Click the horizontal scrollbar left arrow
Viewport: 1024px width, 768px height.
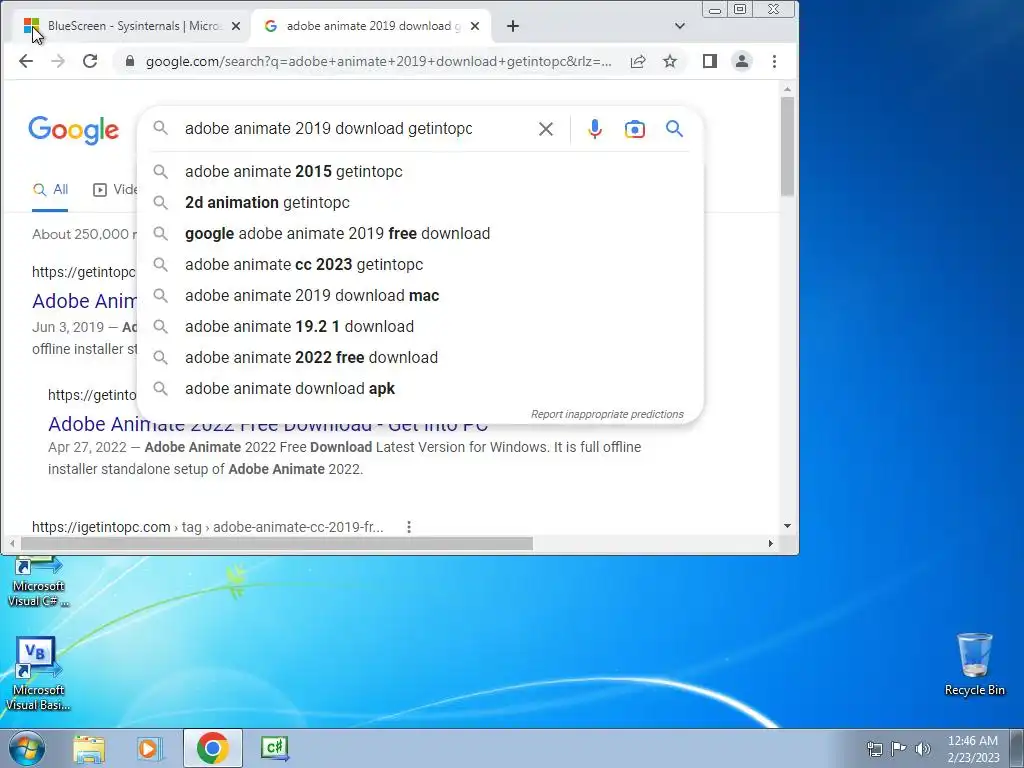[12, 543]
